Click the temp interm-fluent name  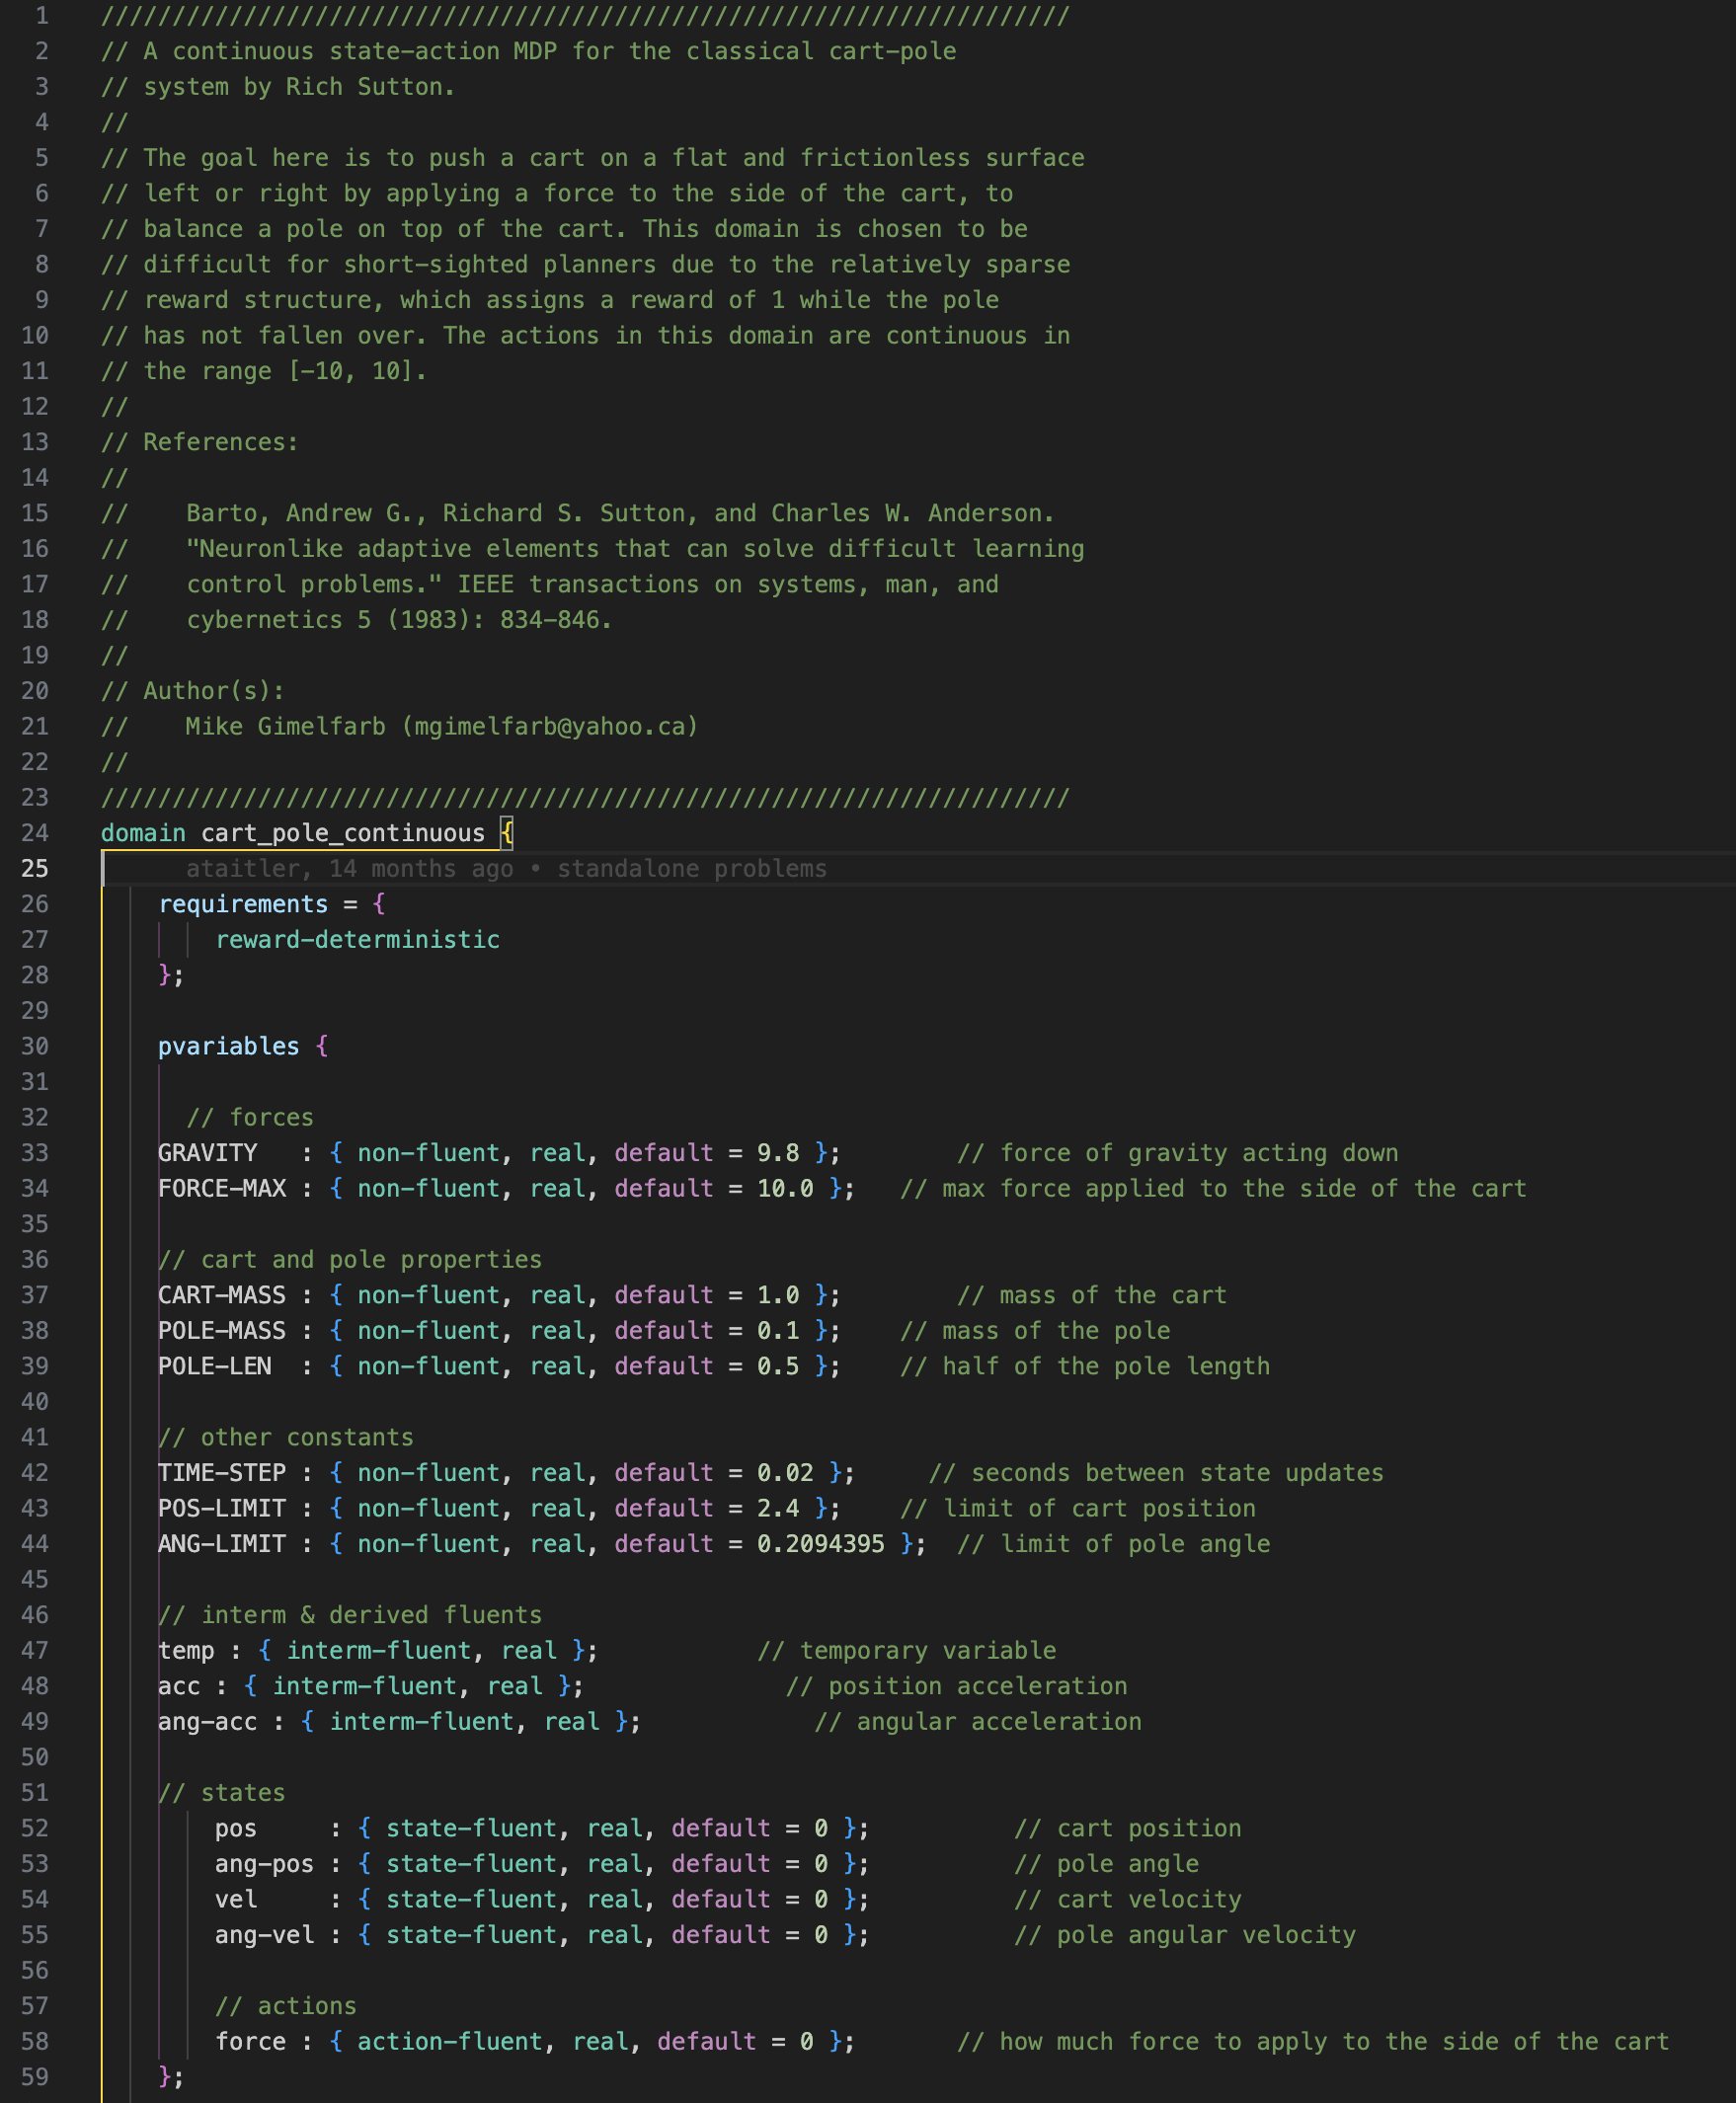(186, 1650)
